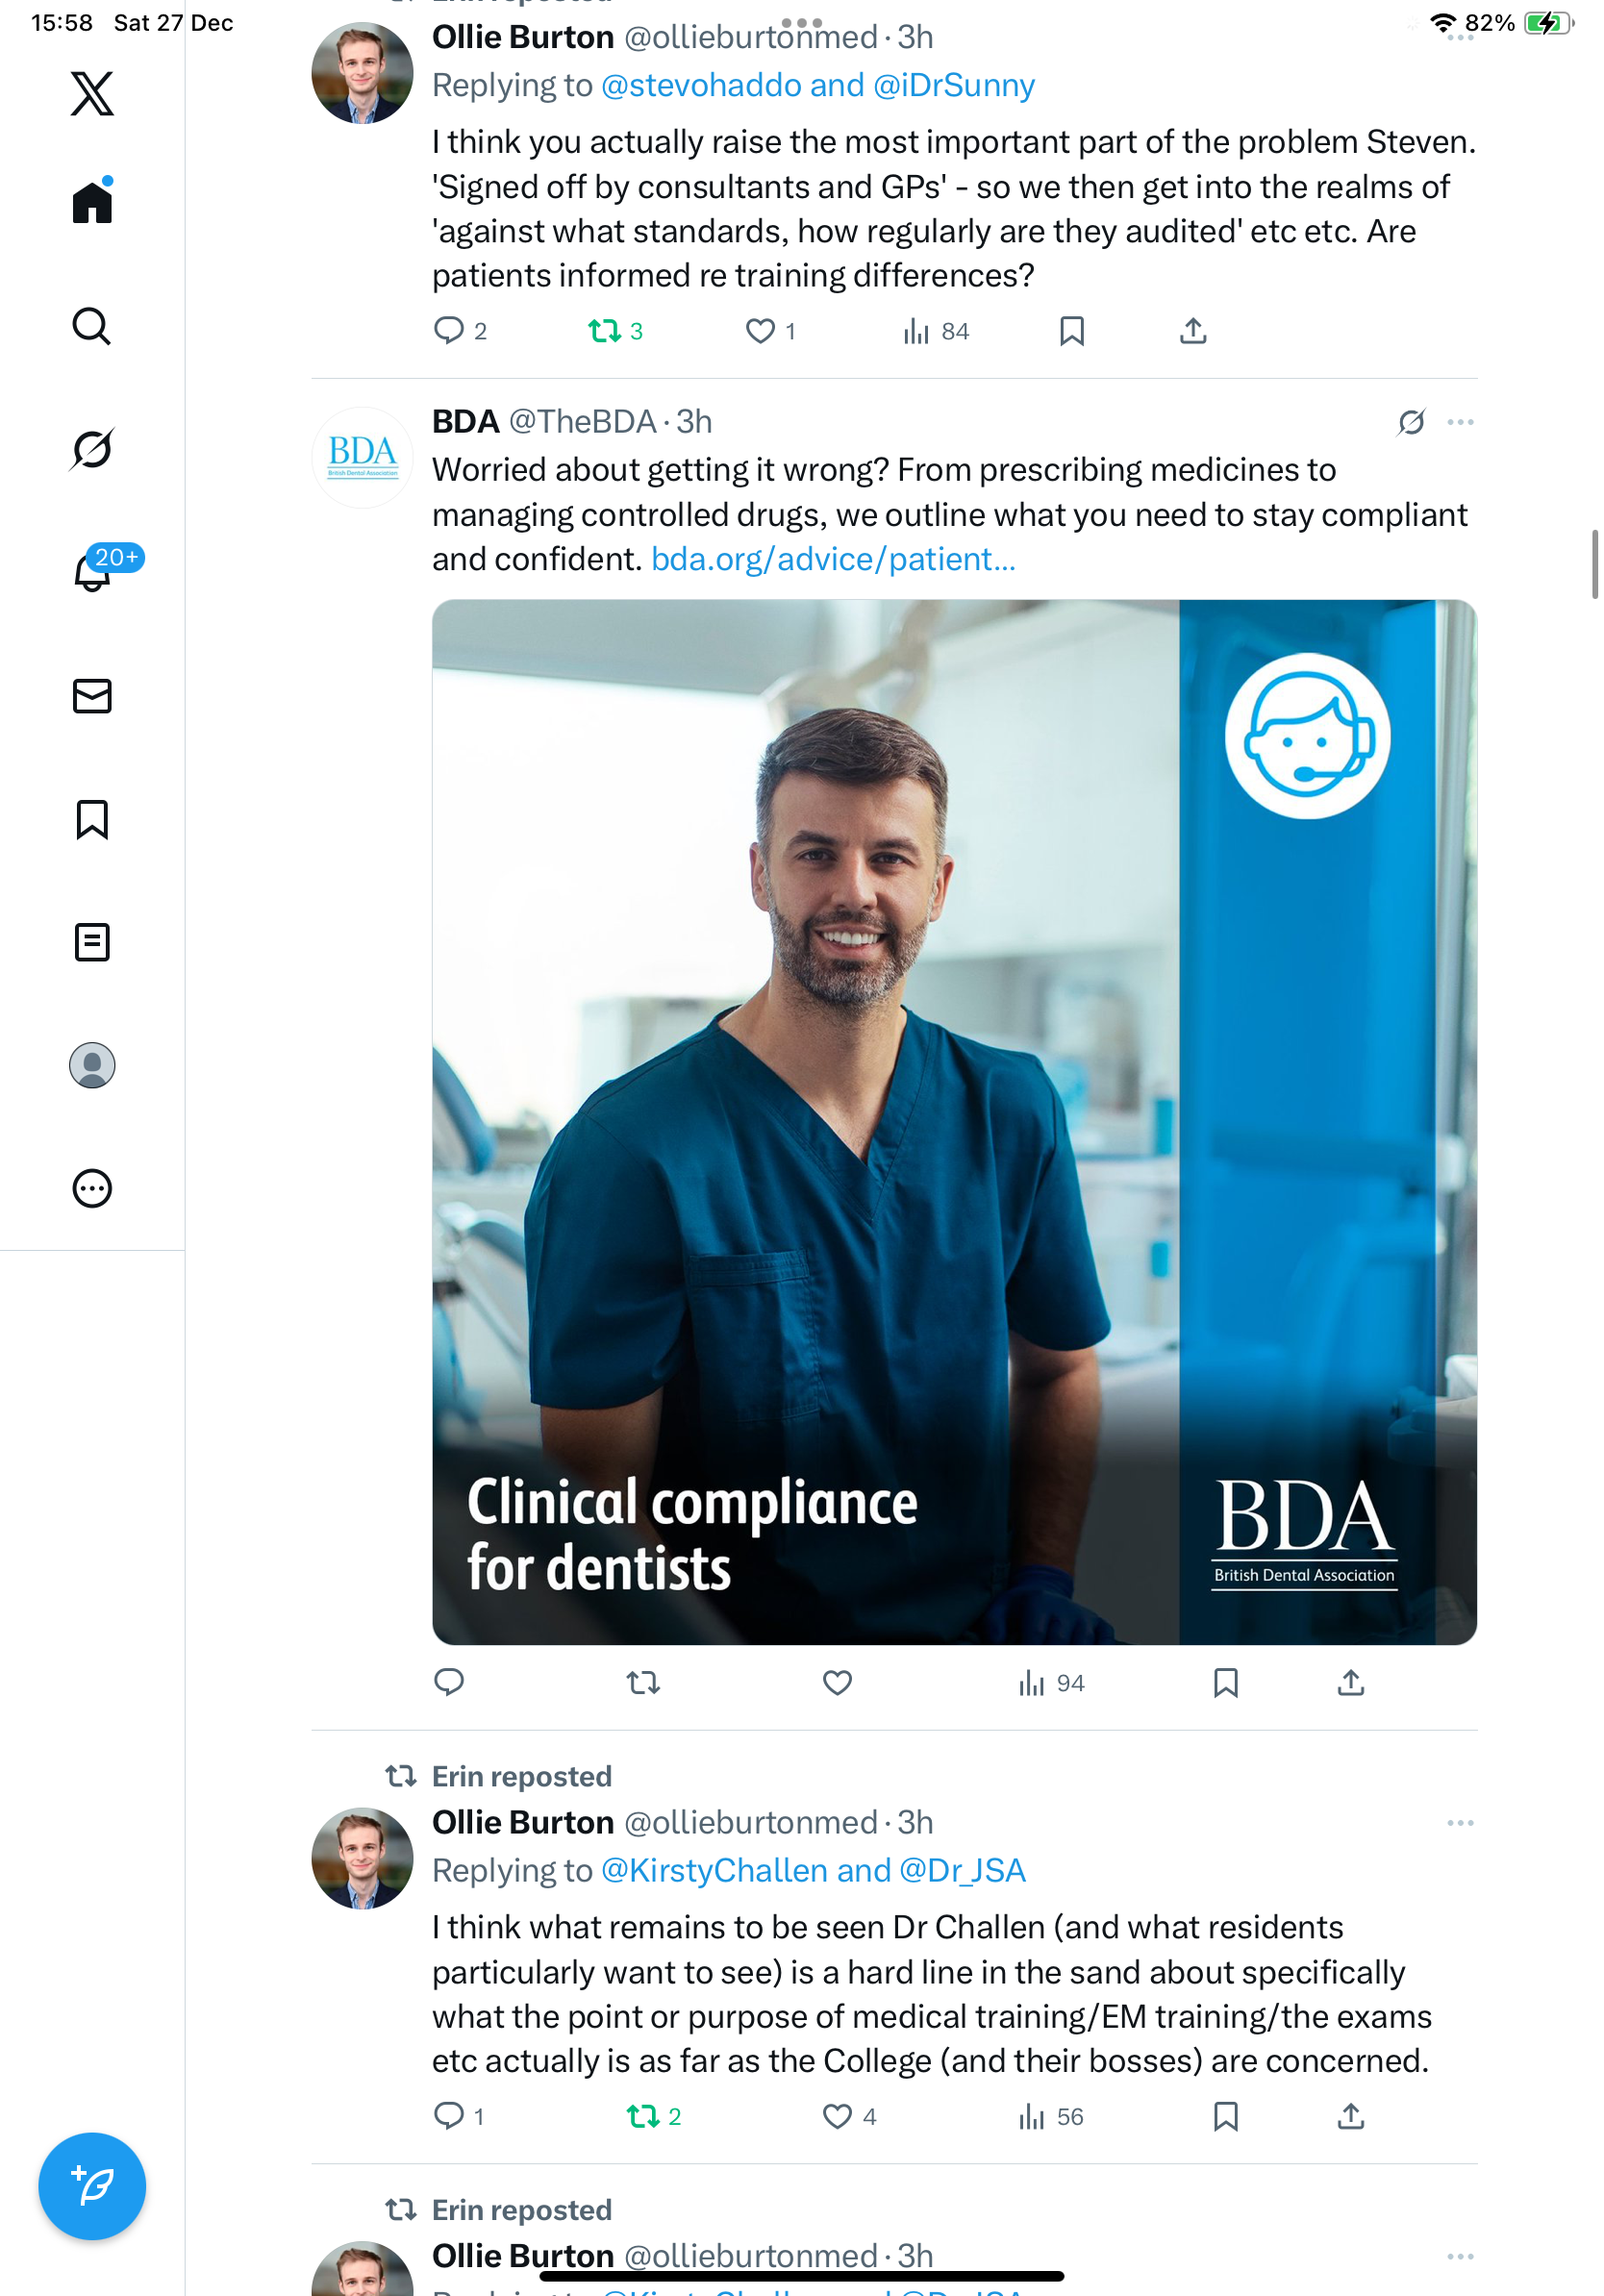Like the BDA clinical compliance post
Viewport: 1604px width, 2296px height.
[x=837, y=1683]
